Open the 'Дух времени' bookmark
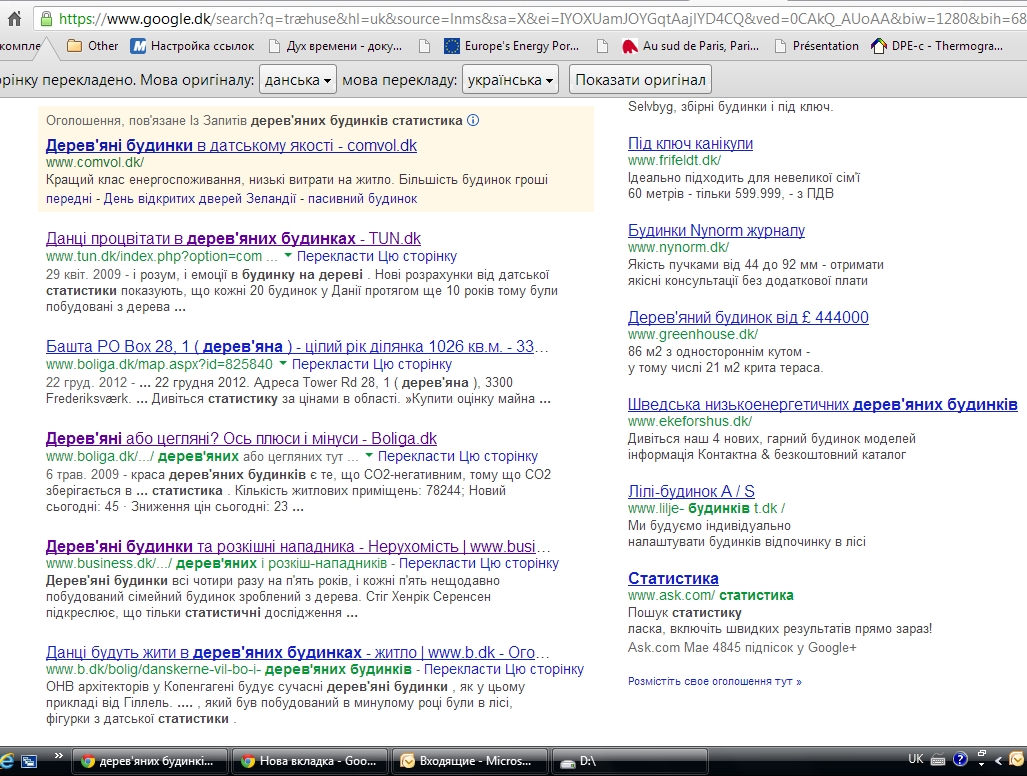Screen dimensions: 1027x776 point(335,46)
